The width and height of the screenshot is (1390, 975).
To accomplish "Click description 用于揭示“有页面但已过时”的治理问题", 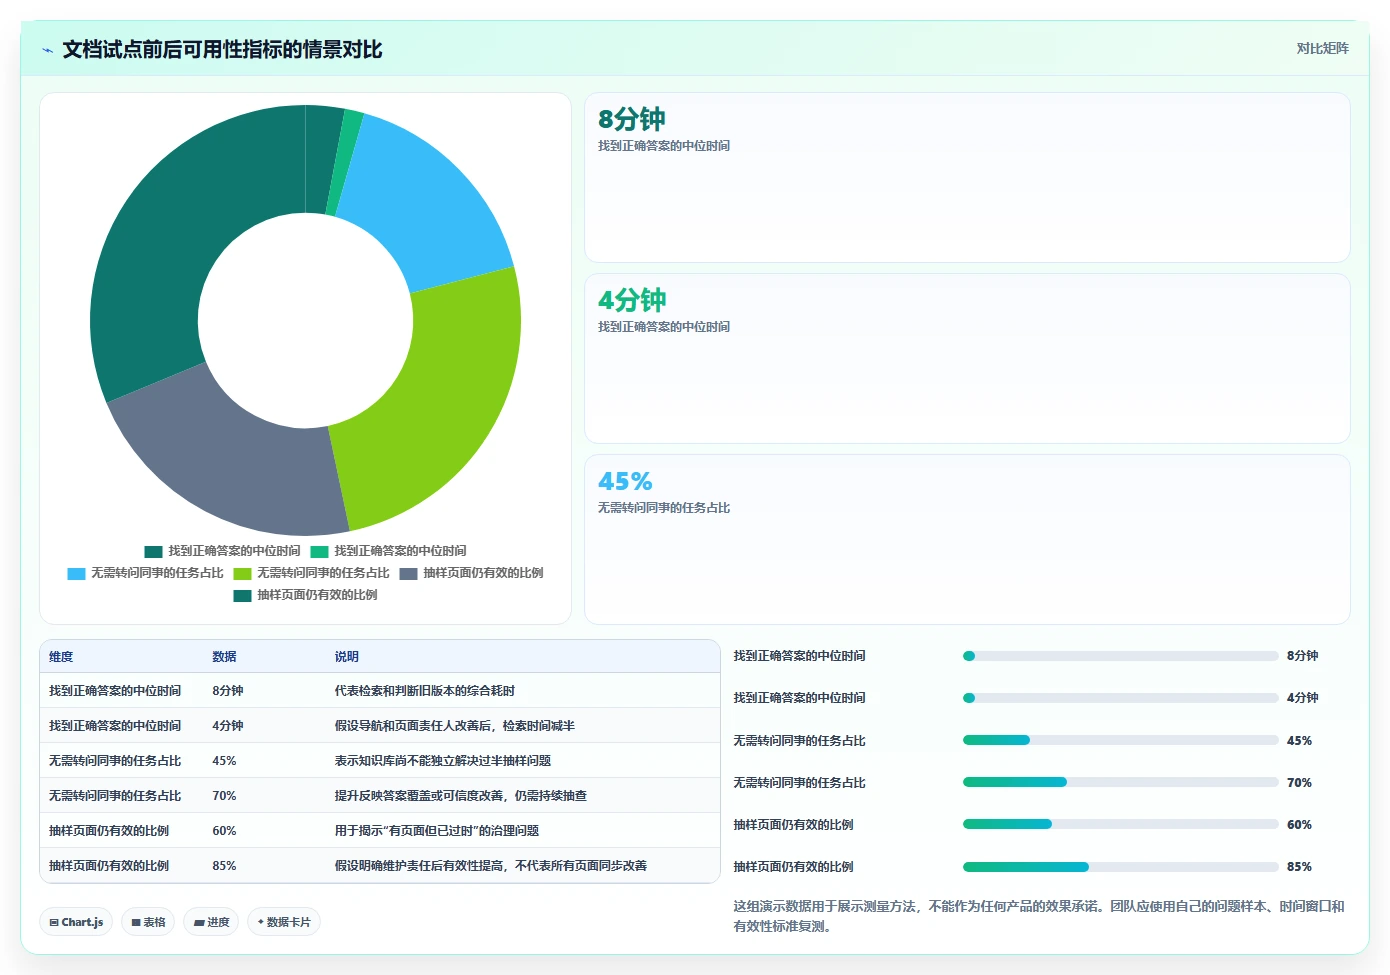I will [x=437, y=831].
